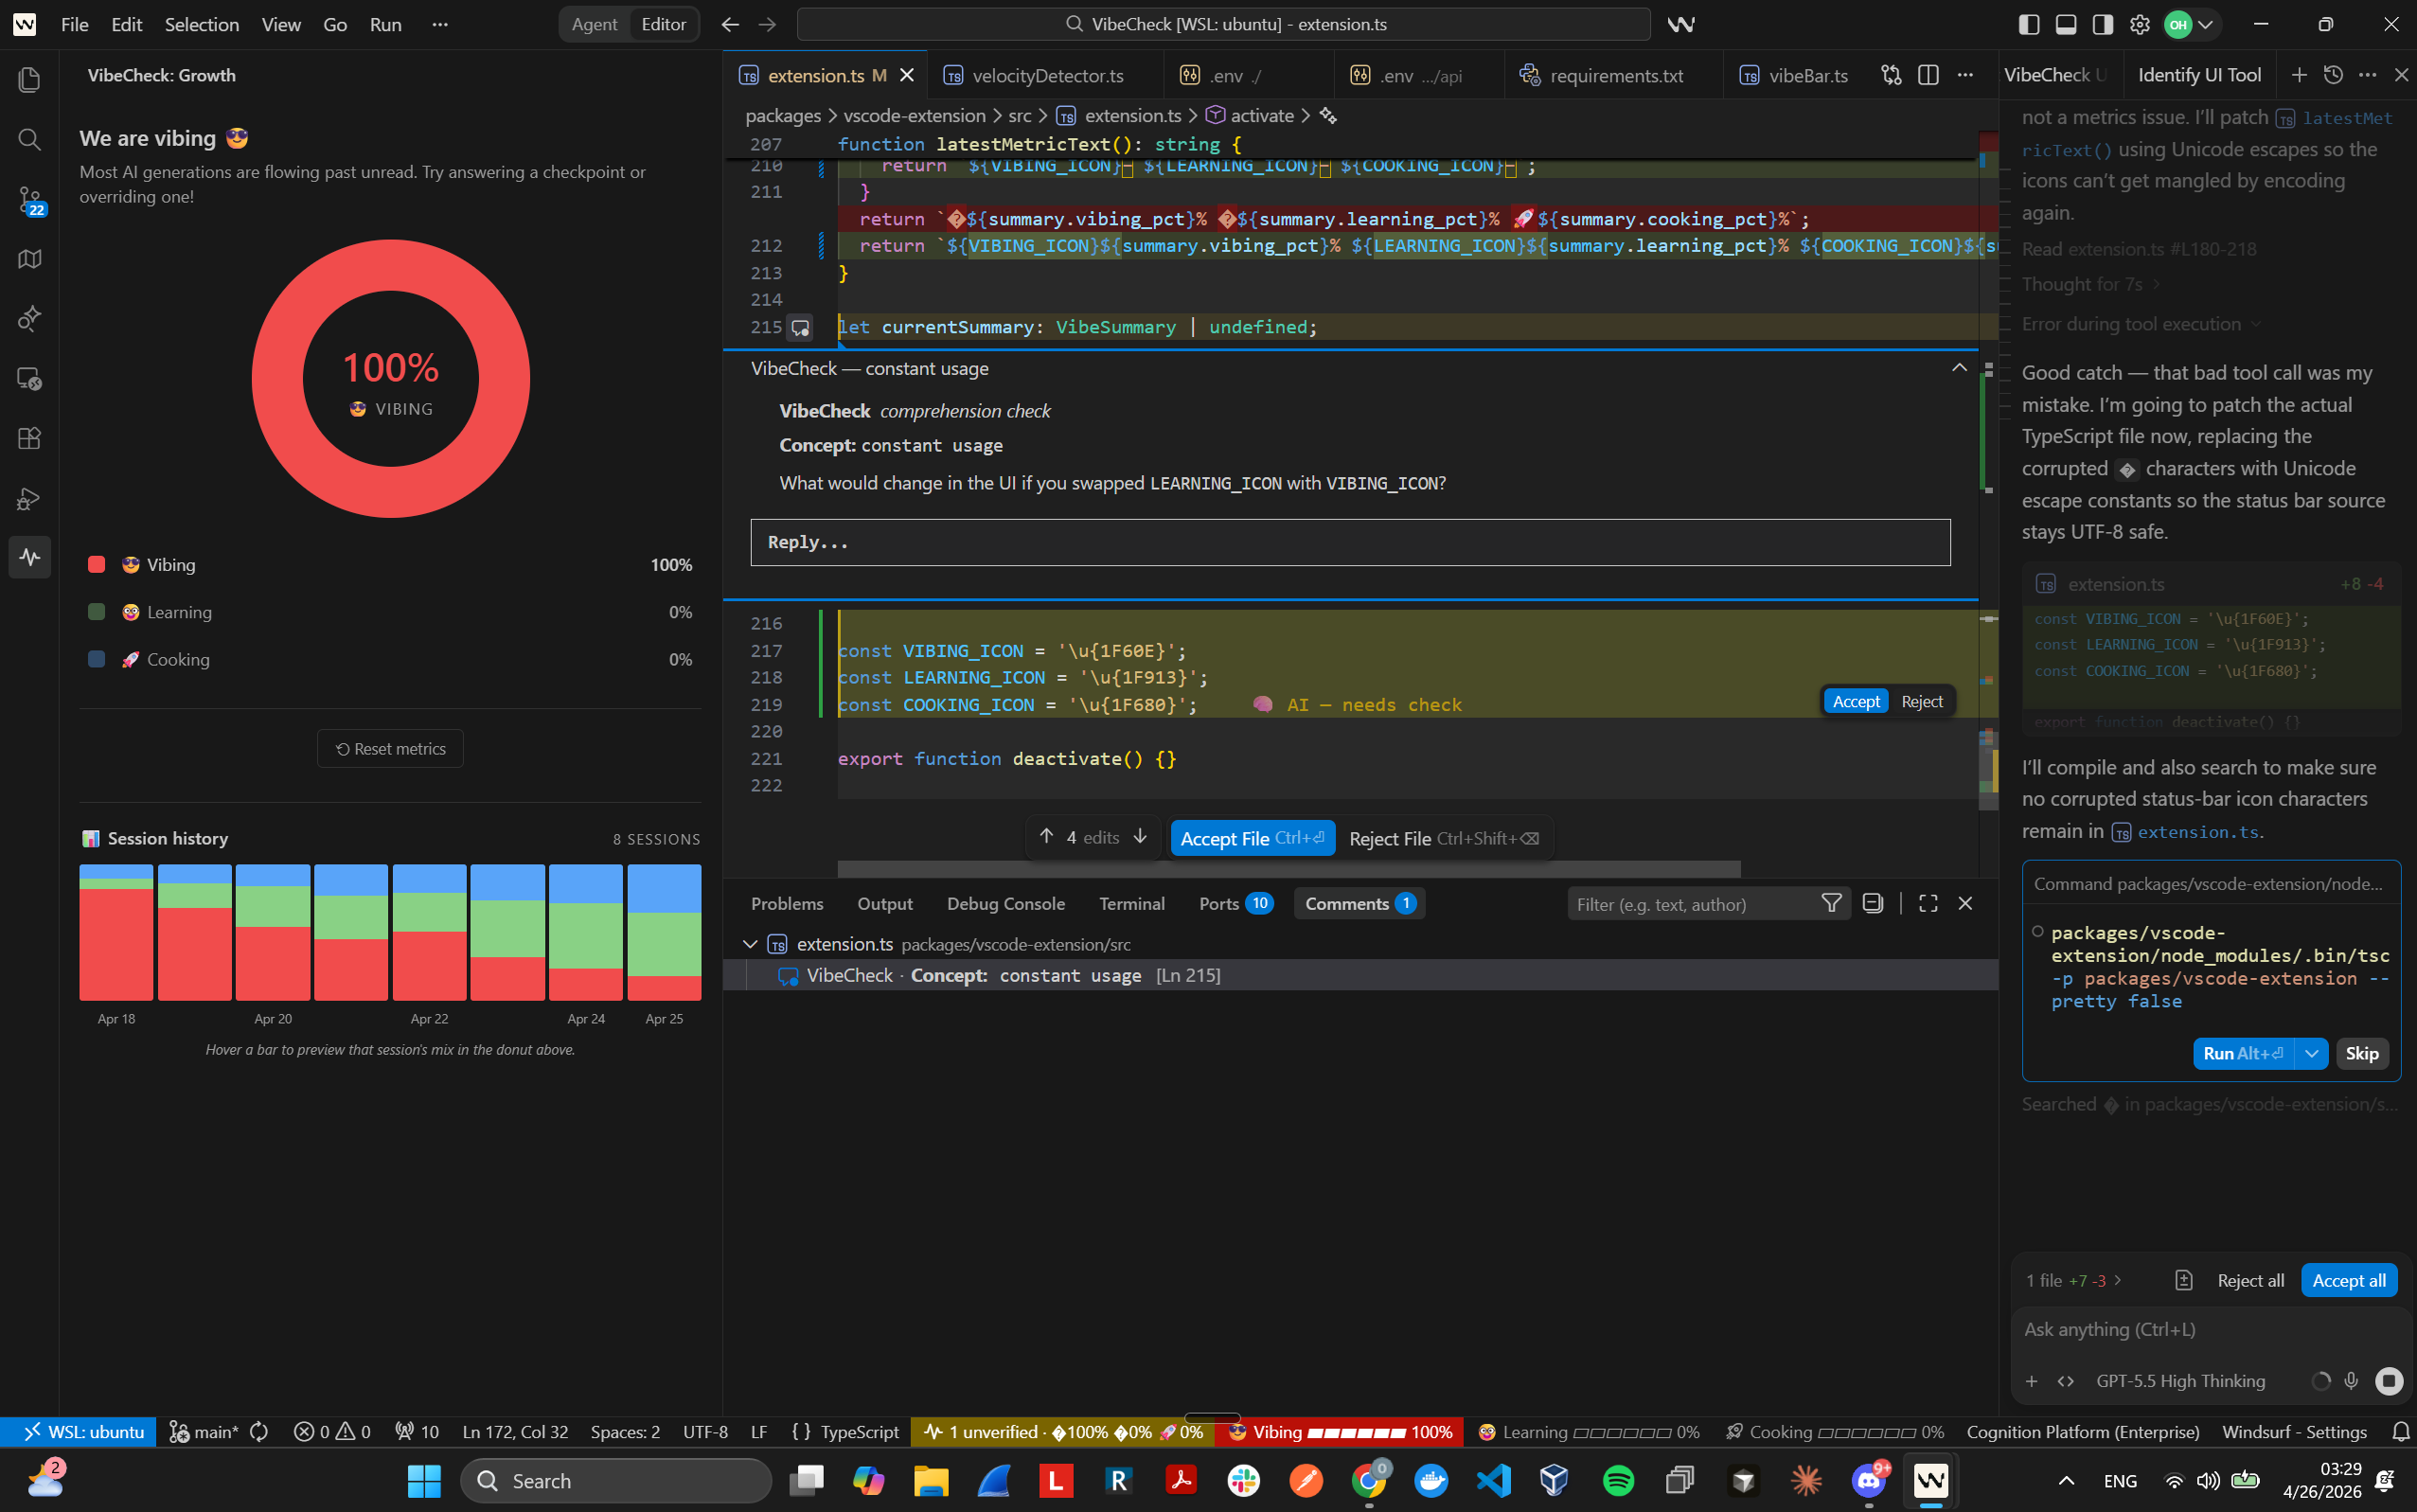Toggle the primary sidebar layout icon
This screenshot has height=1512, width=2417.
[2029, 24]
